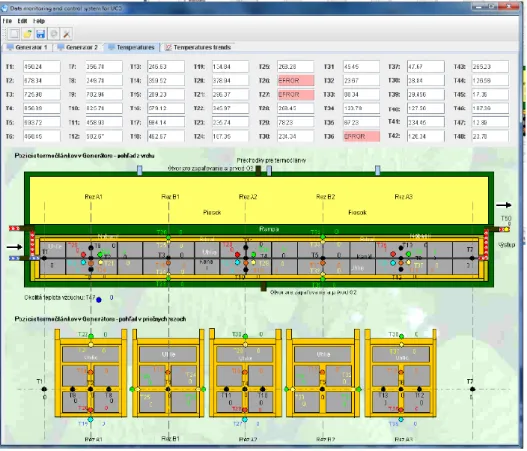The width and height of the screenshot is (527, 451).
Task: Select the T12 temperature value field
Action: 104,136
